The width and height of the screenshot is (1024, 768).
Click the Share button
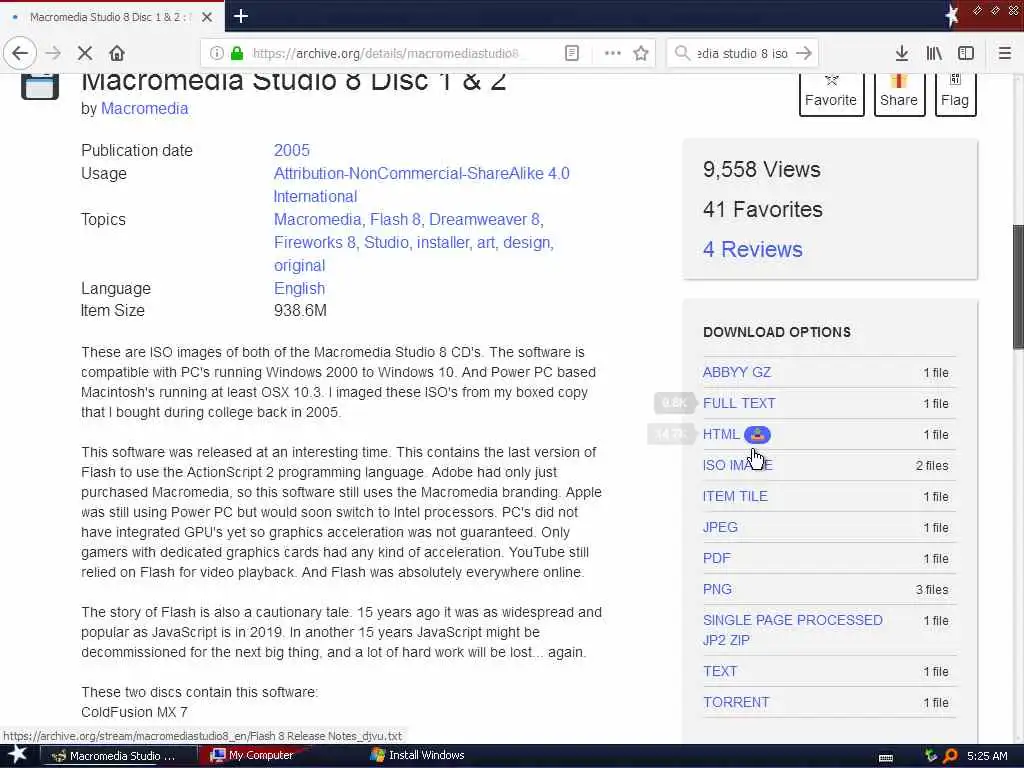click(899, 95)
